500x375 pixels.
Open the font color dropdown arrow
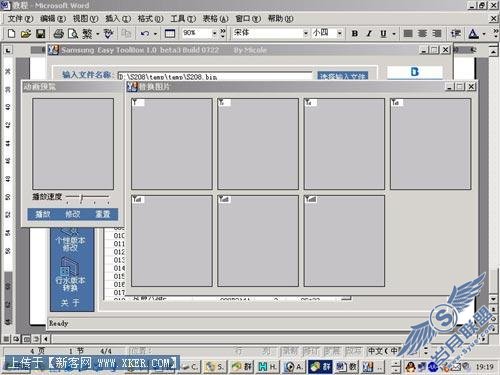484,33
